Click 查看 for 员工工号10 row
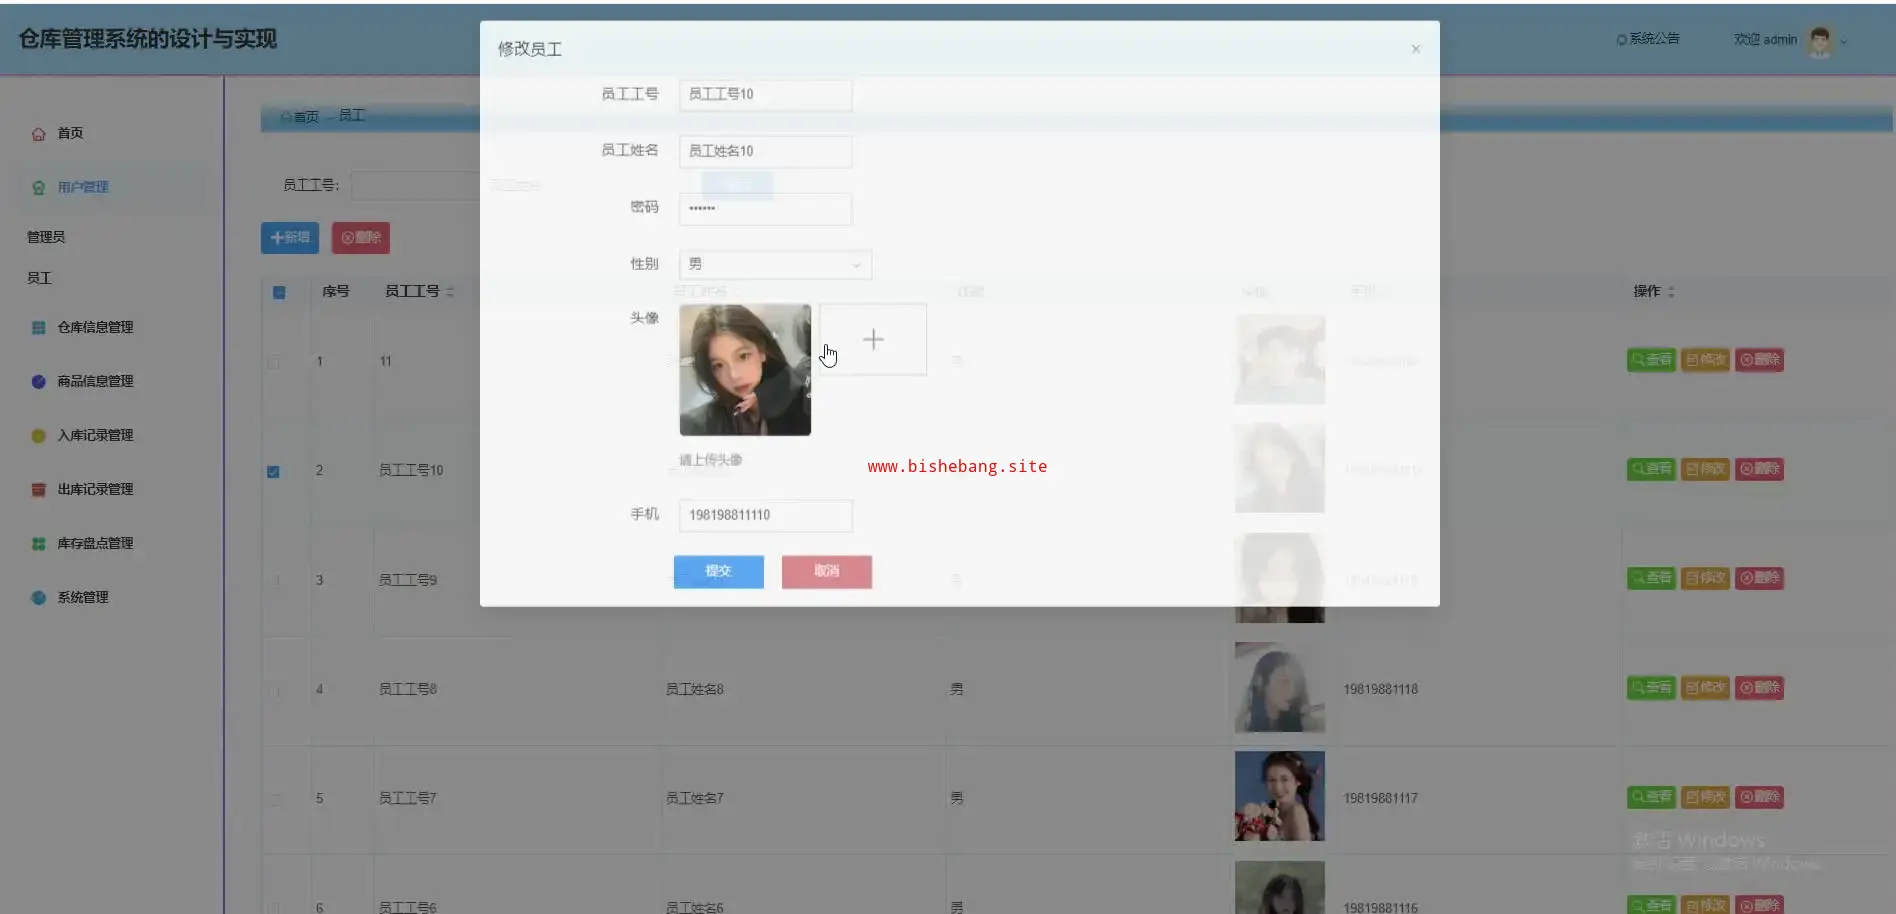1896x914 pixels. tap(1651, 469)
